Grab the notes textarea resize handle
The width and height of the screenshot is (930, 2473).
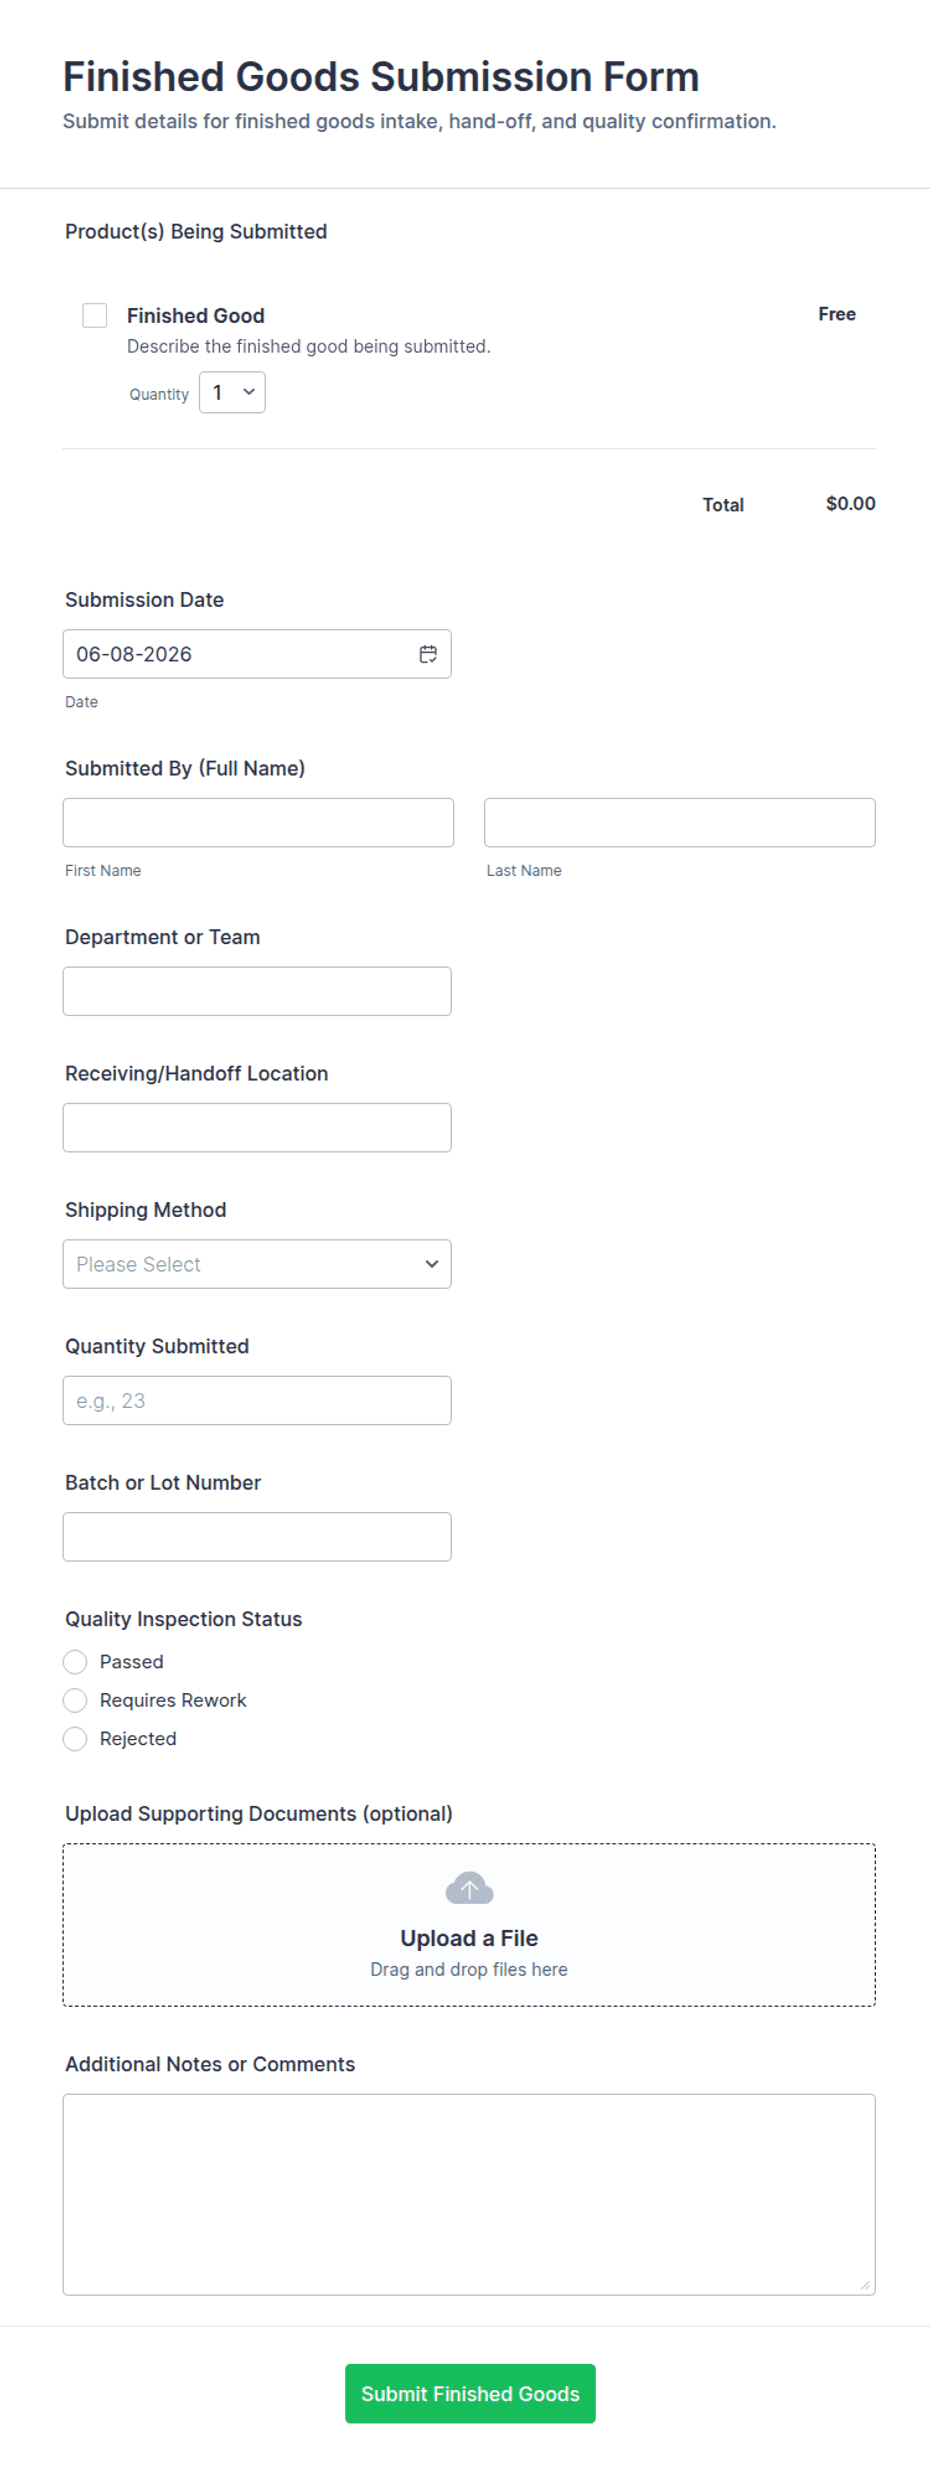click(x=865, y=2285)
